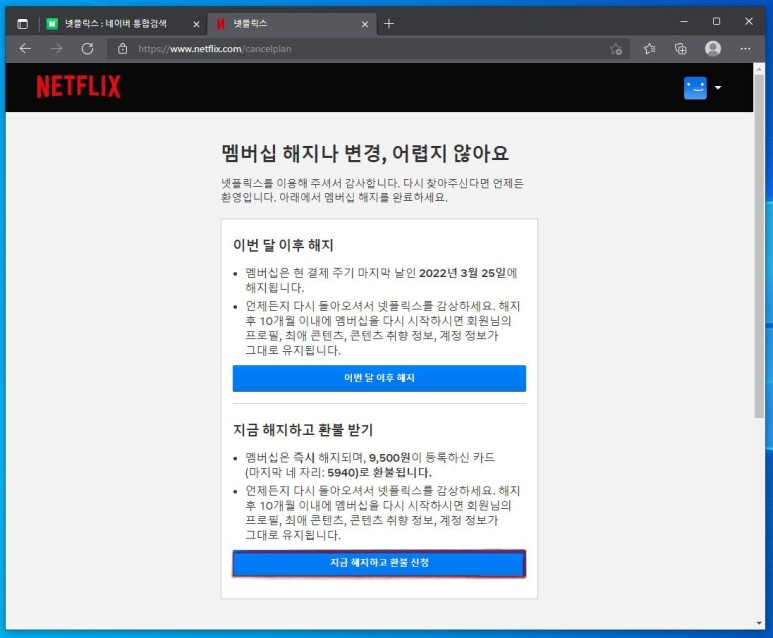Screen dimensions: 773x638
Task: Expand the profile menu dropdown arrow
Action: [718, 88]
